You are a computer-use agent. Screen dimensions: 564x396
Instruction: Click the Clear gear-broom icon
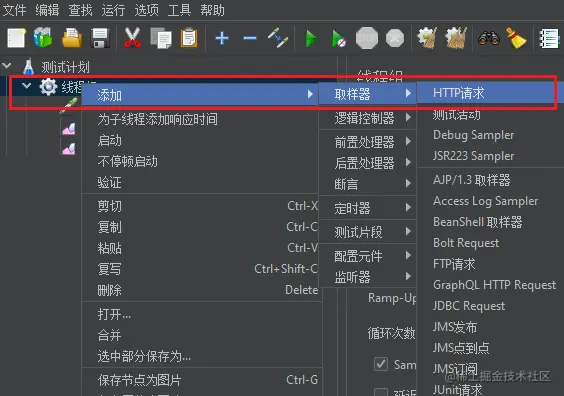coord(427,38)
